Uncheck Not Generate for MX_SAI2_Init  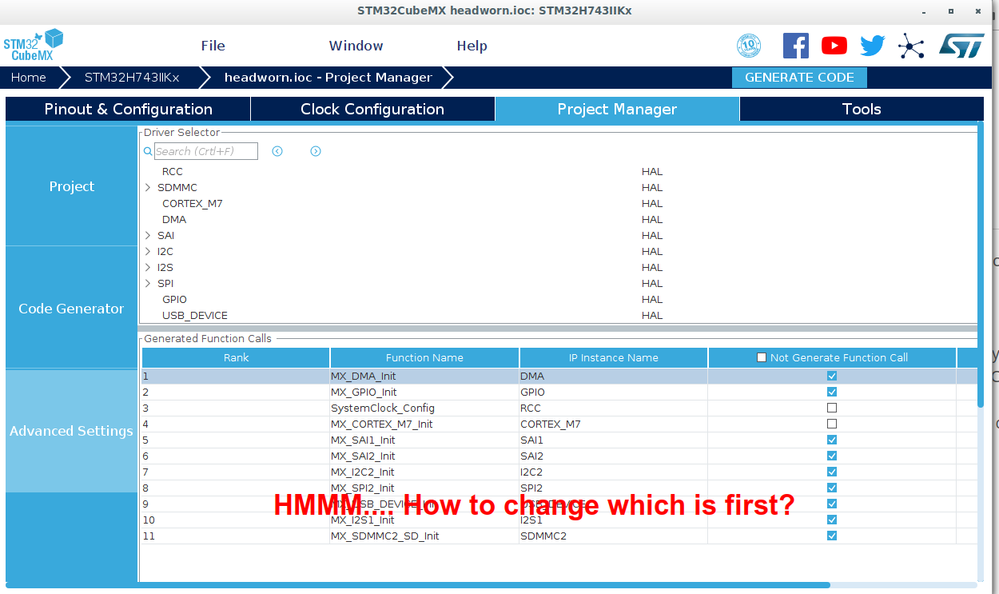tap(832, 456)
